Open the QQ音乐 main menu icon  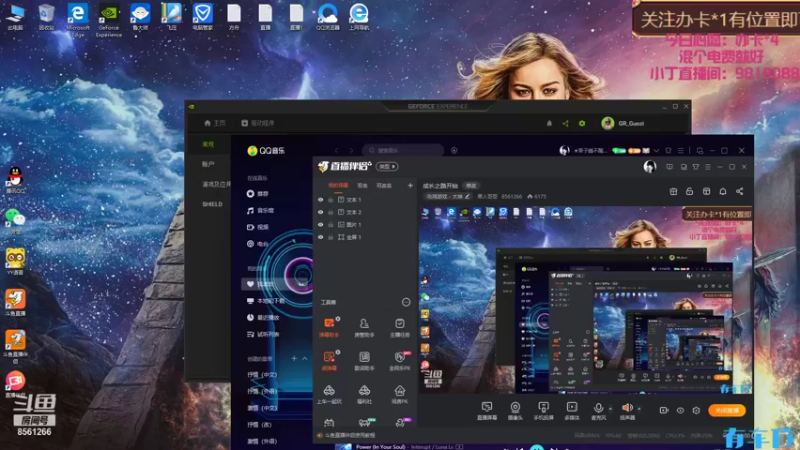[681, 151]
